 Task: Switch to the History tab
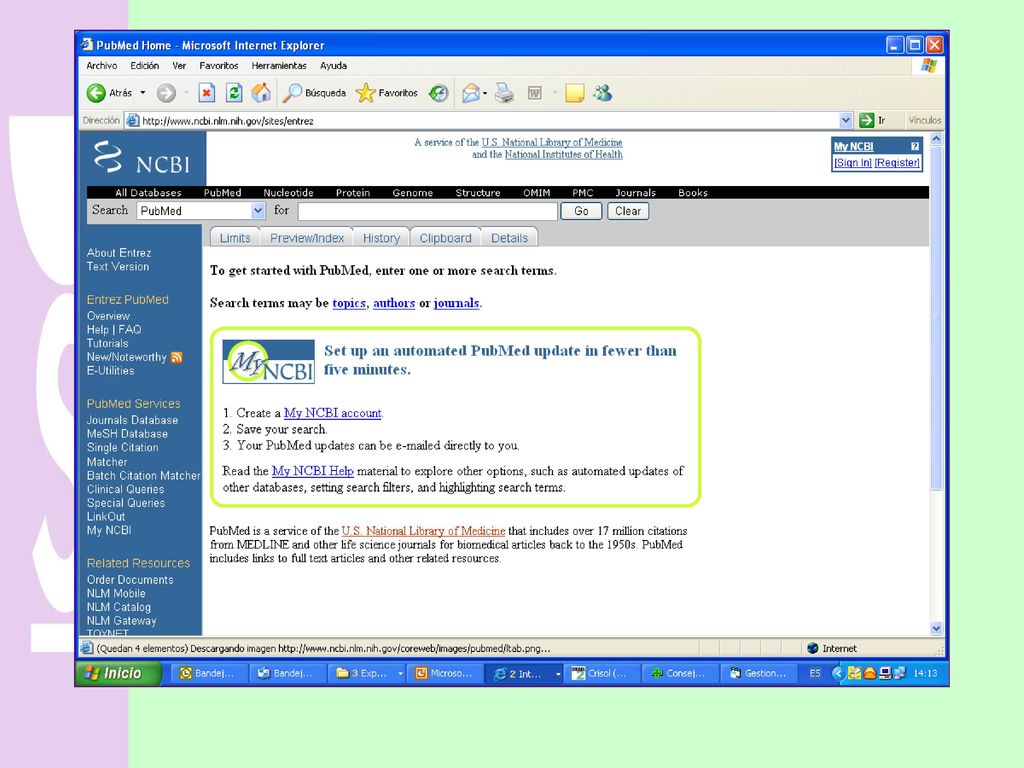tap(381, 238)
